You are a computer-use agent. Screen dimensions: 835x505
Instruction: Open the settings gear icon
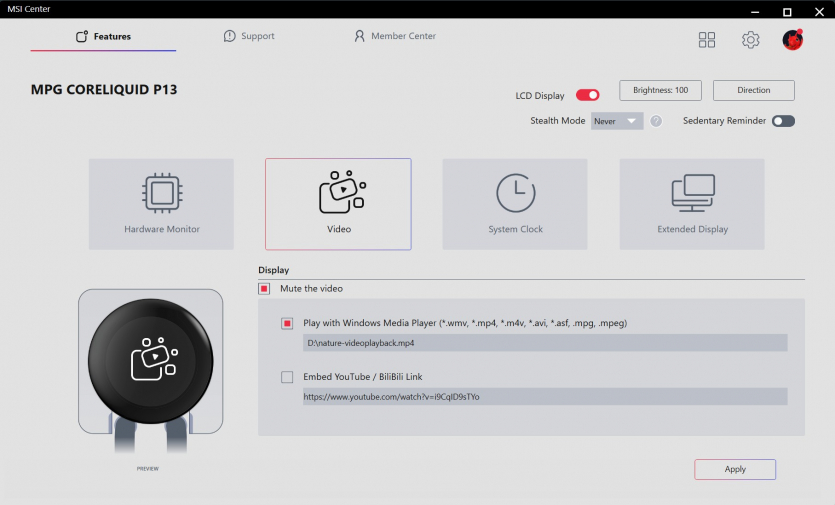[x=750, y=40]
